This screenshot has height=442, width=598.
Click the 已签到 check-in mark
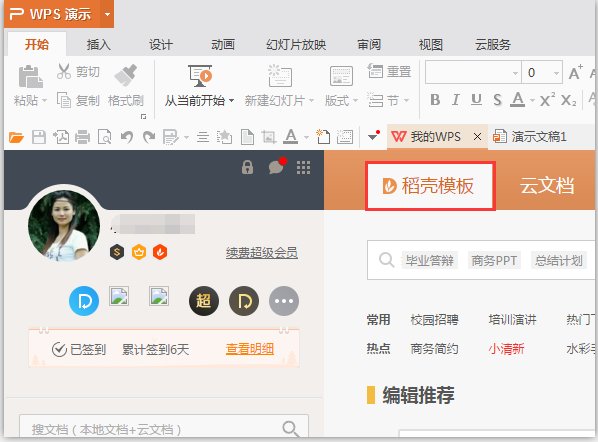pyautogui.click(x=59, y=349)
